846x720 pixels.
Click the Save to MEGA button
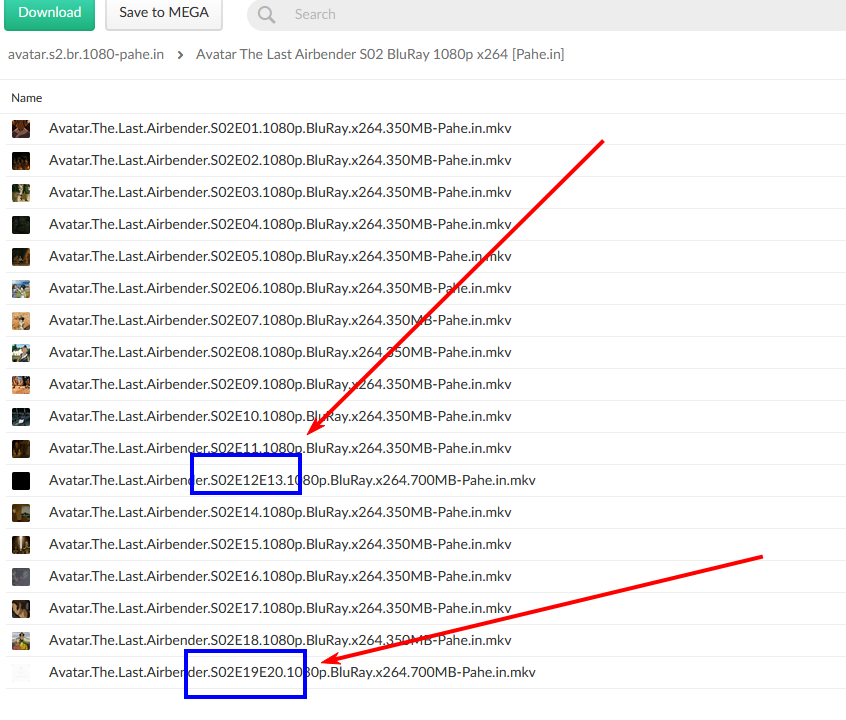(x=164, y=13)
